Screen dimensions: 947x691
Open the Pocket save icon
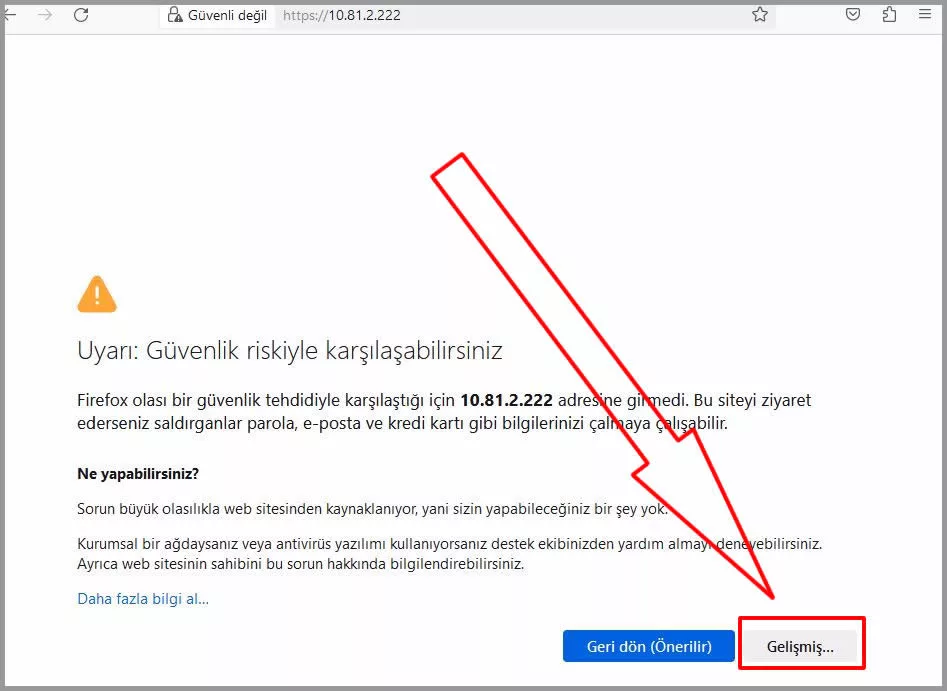(x=853, y=15)
